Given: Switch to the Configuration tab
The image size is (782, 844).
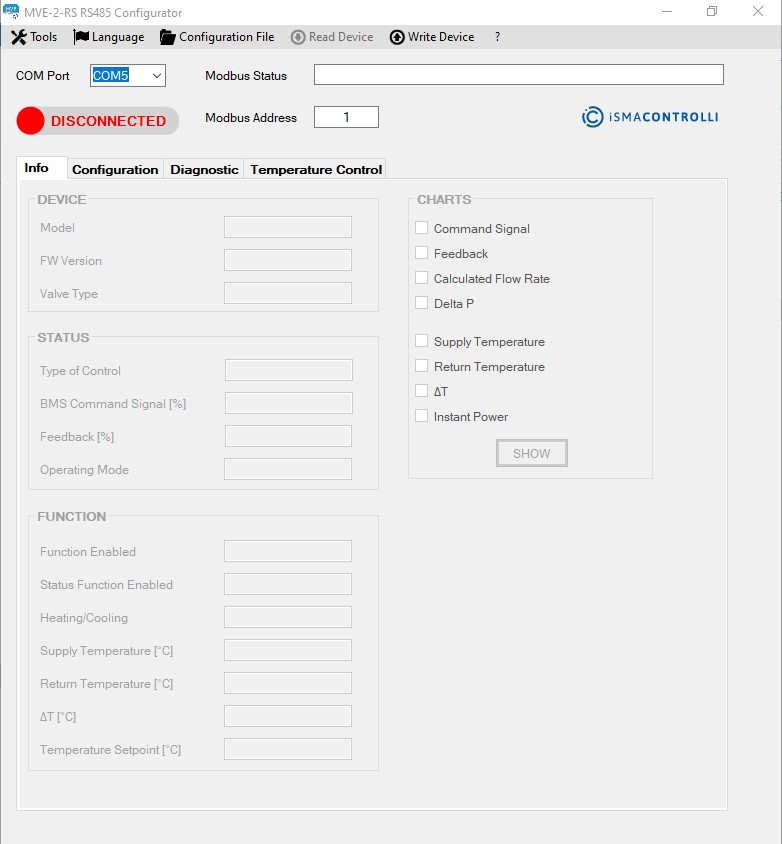Looking at the screenshot, I should pyautogui.click(x=115, y=169).
